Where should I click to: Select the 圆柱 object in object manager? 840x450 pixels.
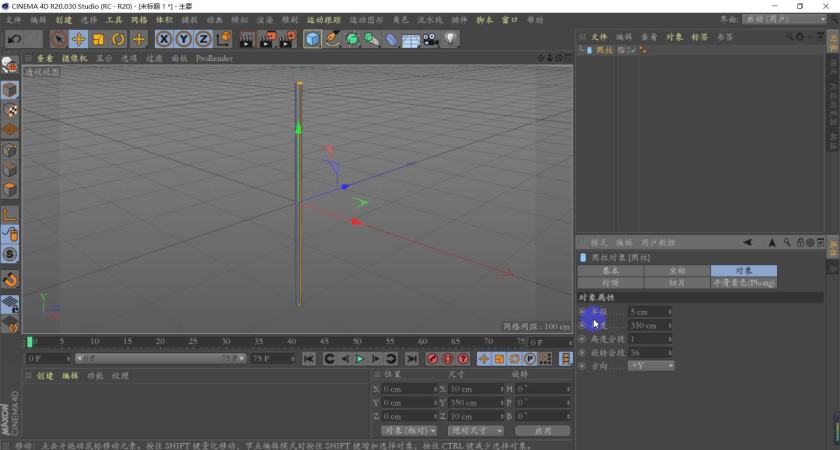coord(603,50)
